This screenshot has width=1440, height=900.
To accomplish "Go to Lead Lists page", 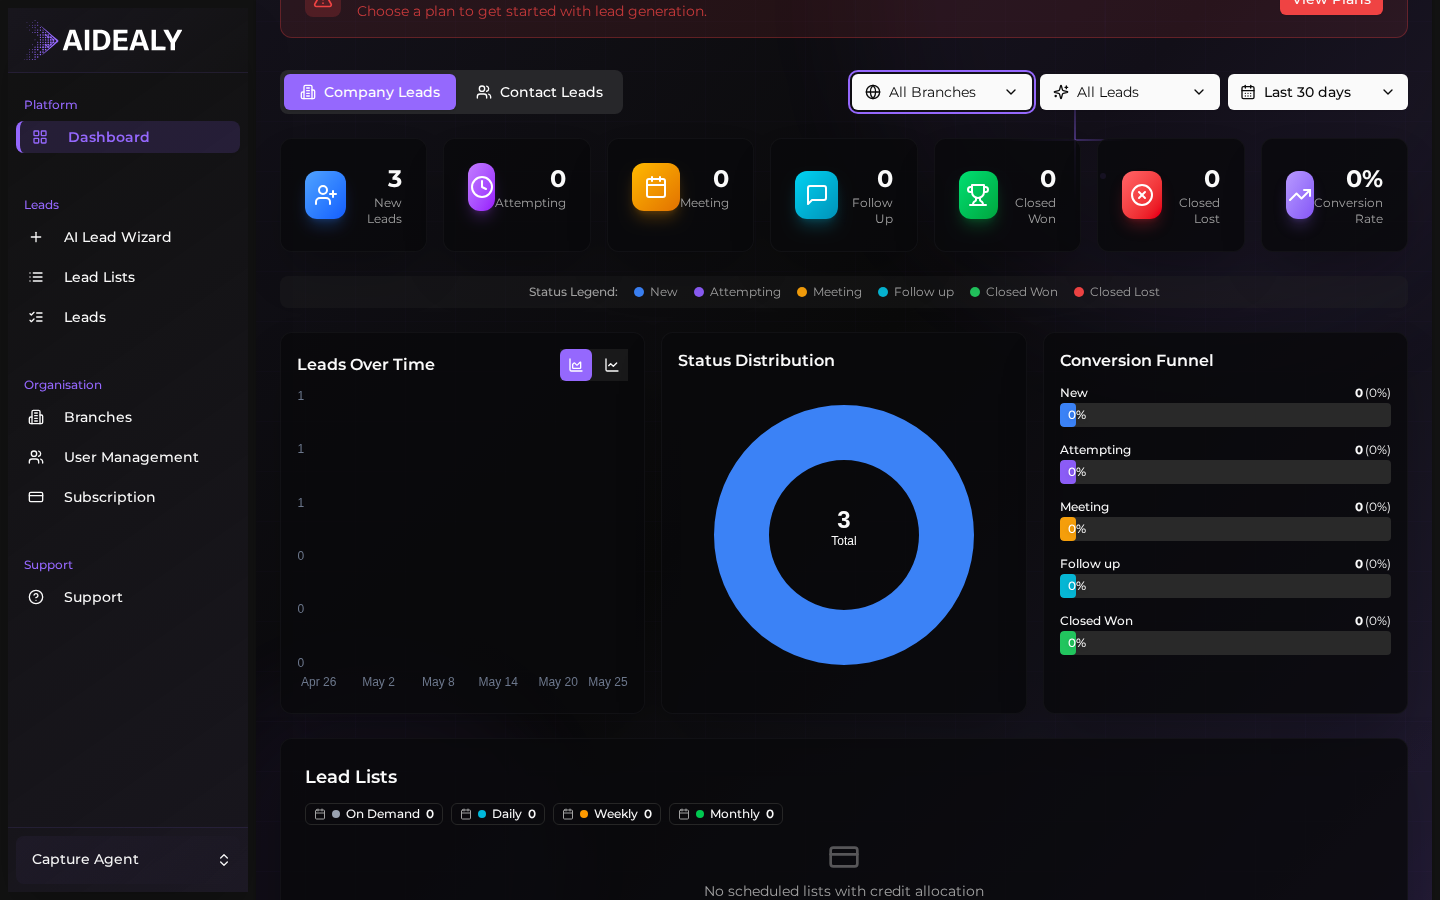I will click(x=128, y=277).
